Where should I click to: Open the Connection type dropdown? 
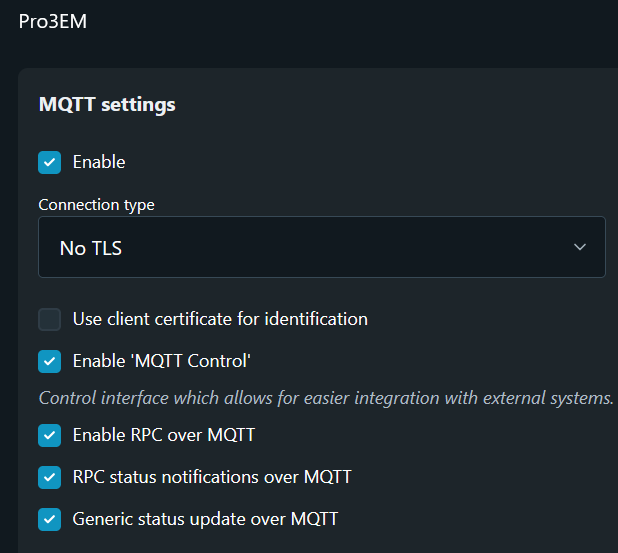click(x=321, y=247)
